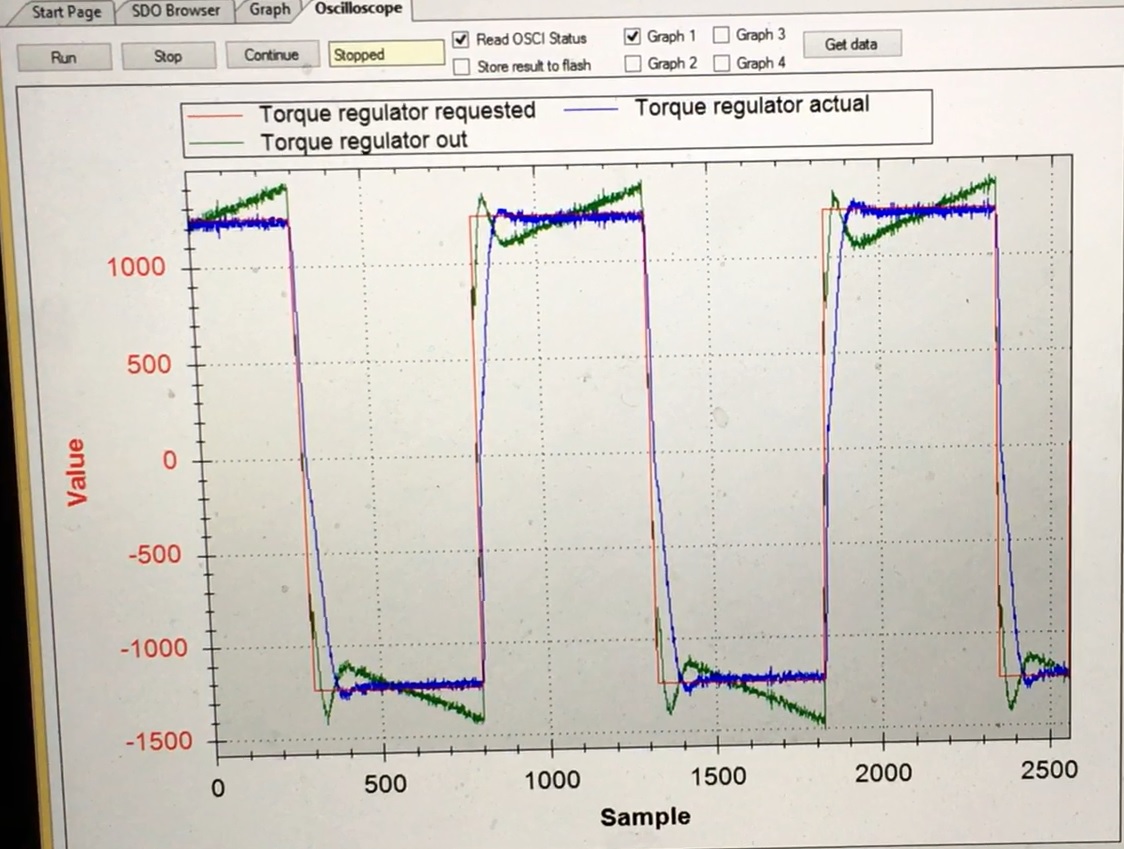Viewport: 1124px width, 849px height.
Task: Click the Stopped status field
Action: tap(386, 55)
